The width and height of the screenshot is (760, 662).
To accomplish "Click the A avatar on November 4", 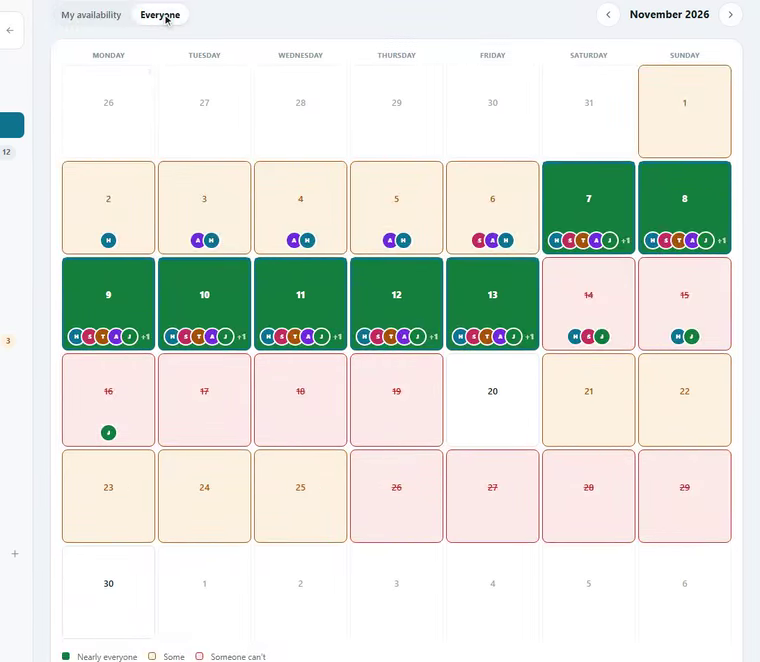I will tap(294, 240).
